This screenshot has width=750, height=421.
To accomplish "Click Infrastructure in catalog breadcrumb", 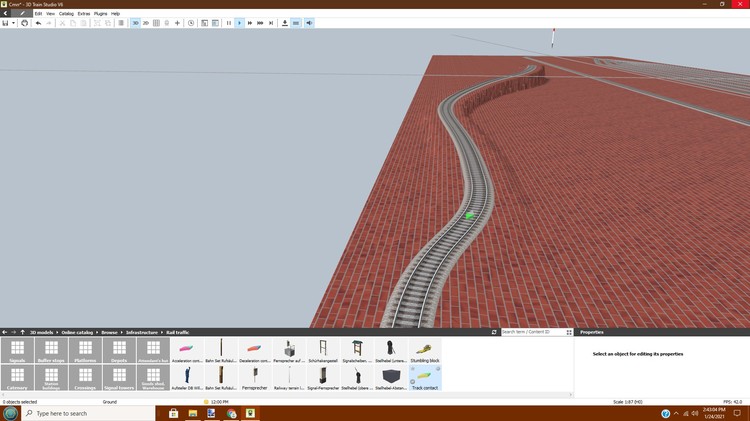I will 142,332.
